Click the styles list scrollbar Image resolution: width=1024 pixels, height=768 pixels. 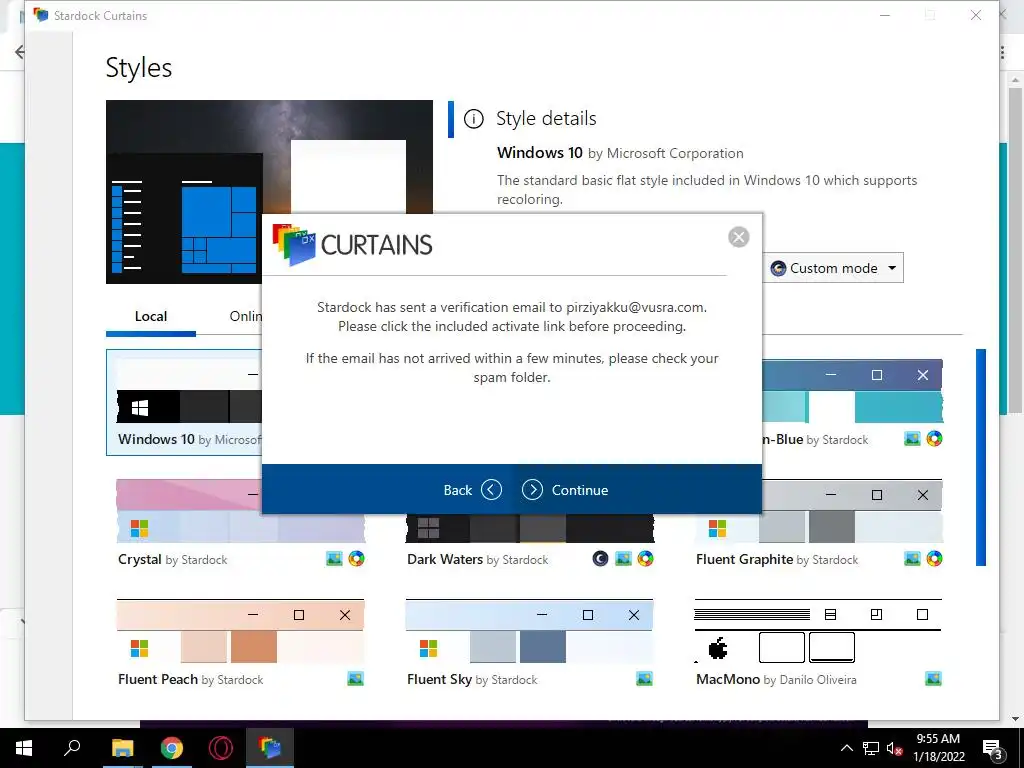click(x=981, y=457)
